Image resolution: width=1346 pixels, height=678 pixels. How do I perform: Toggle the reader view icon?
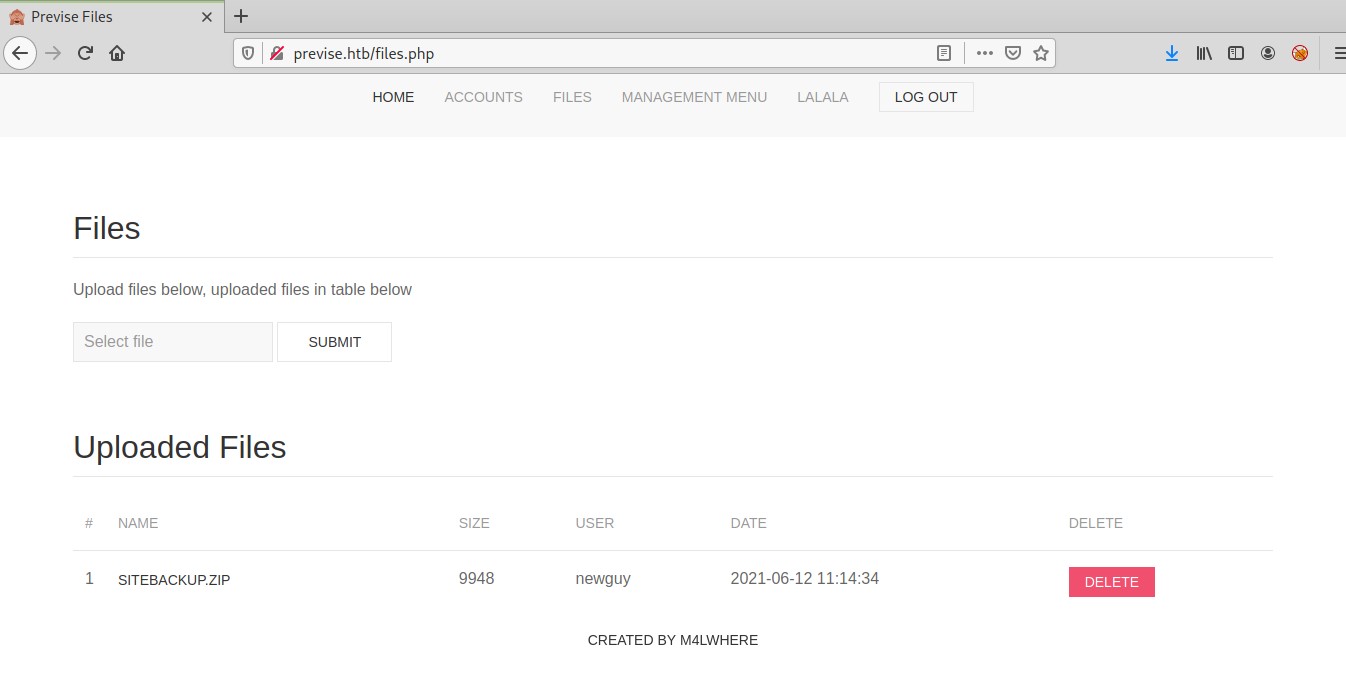943,53
